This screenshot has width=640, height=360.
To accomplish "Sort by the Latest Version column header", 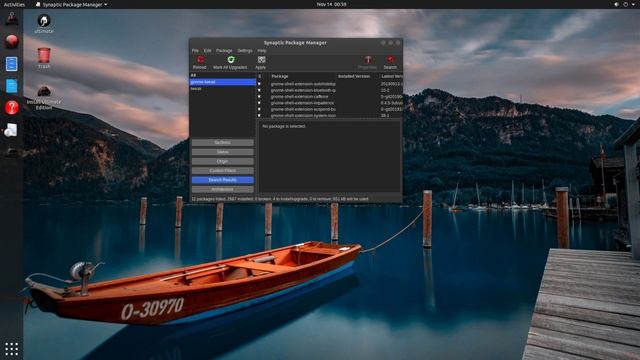I will click(391, 76).
